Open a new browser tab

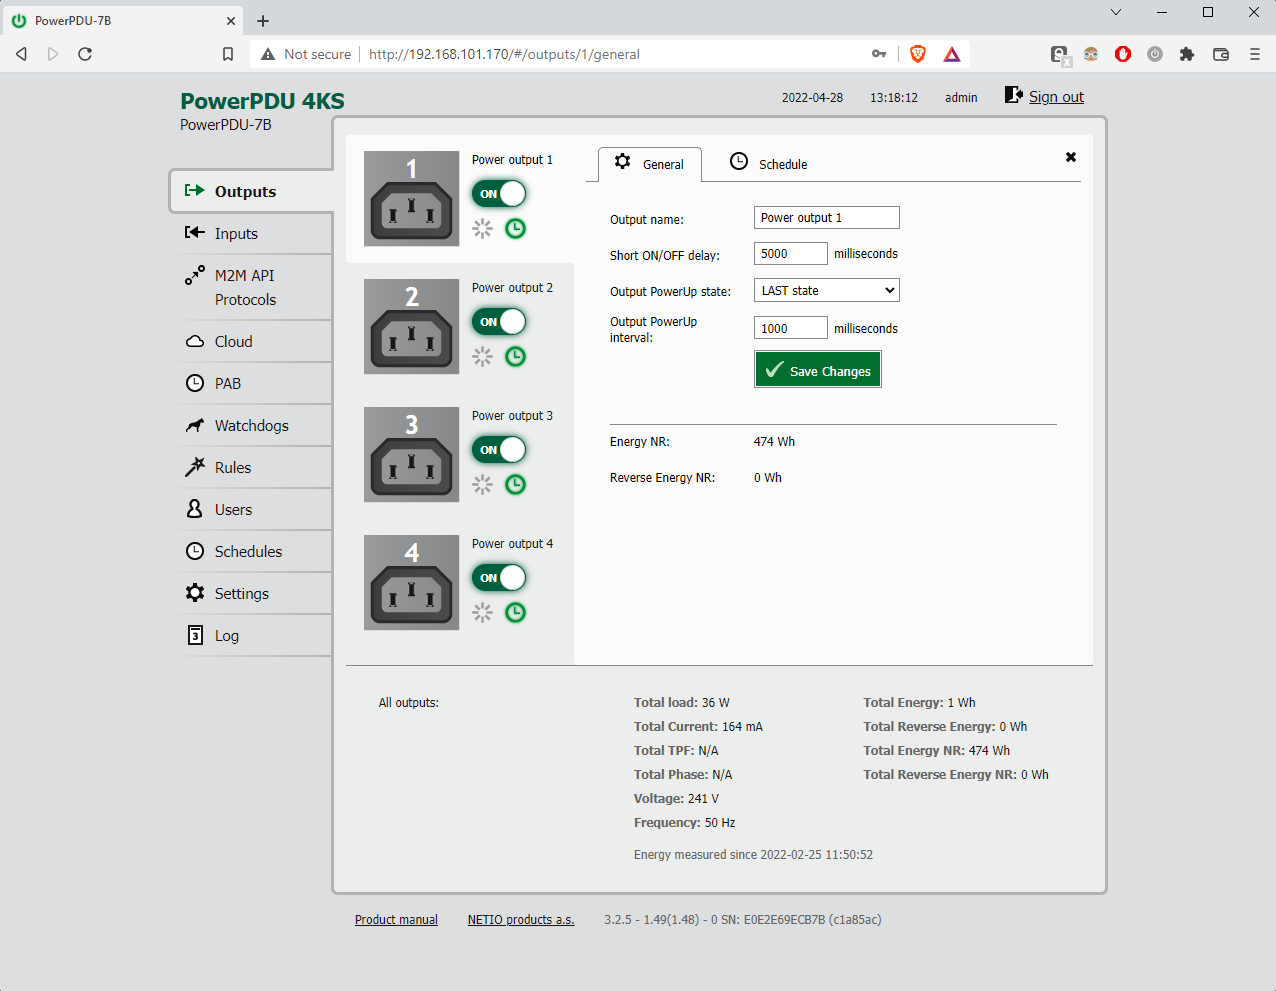263,21
